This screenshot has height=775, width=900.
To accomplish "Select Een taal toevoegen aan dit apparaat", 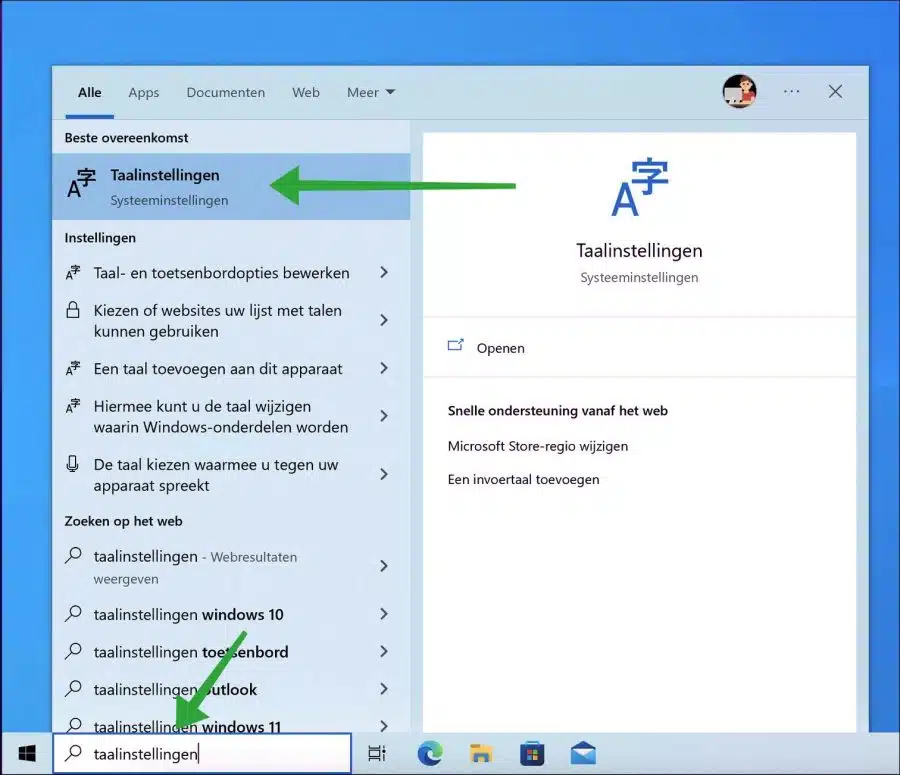I will 231,369.
